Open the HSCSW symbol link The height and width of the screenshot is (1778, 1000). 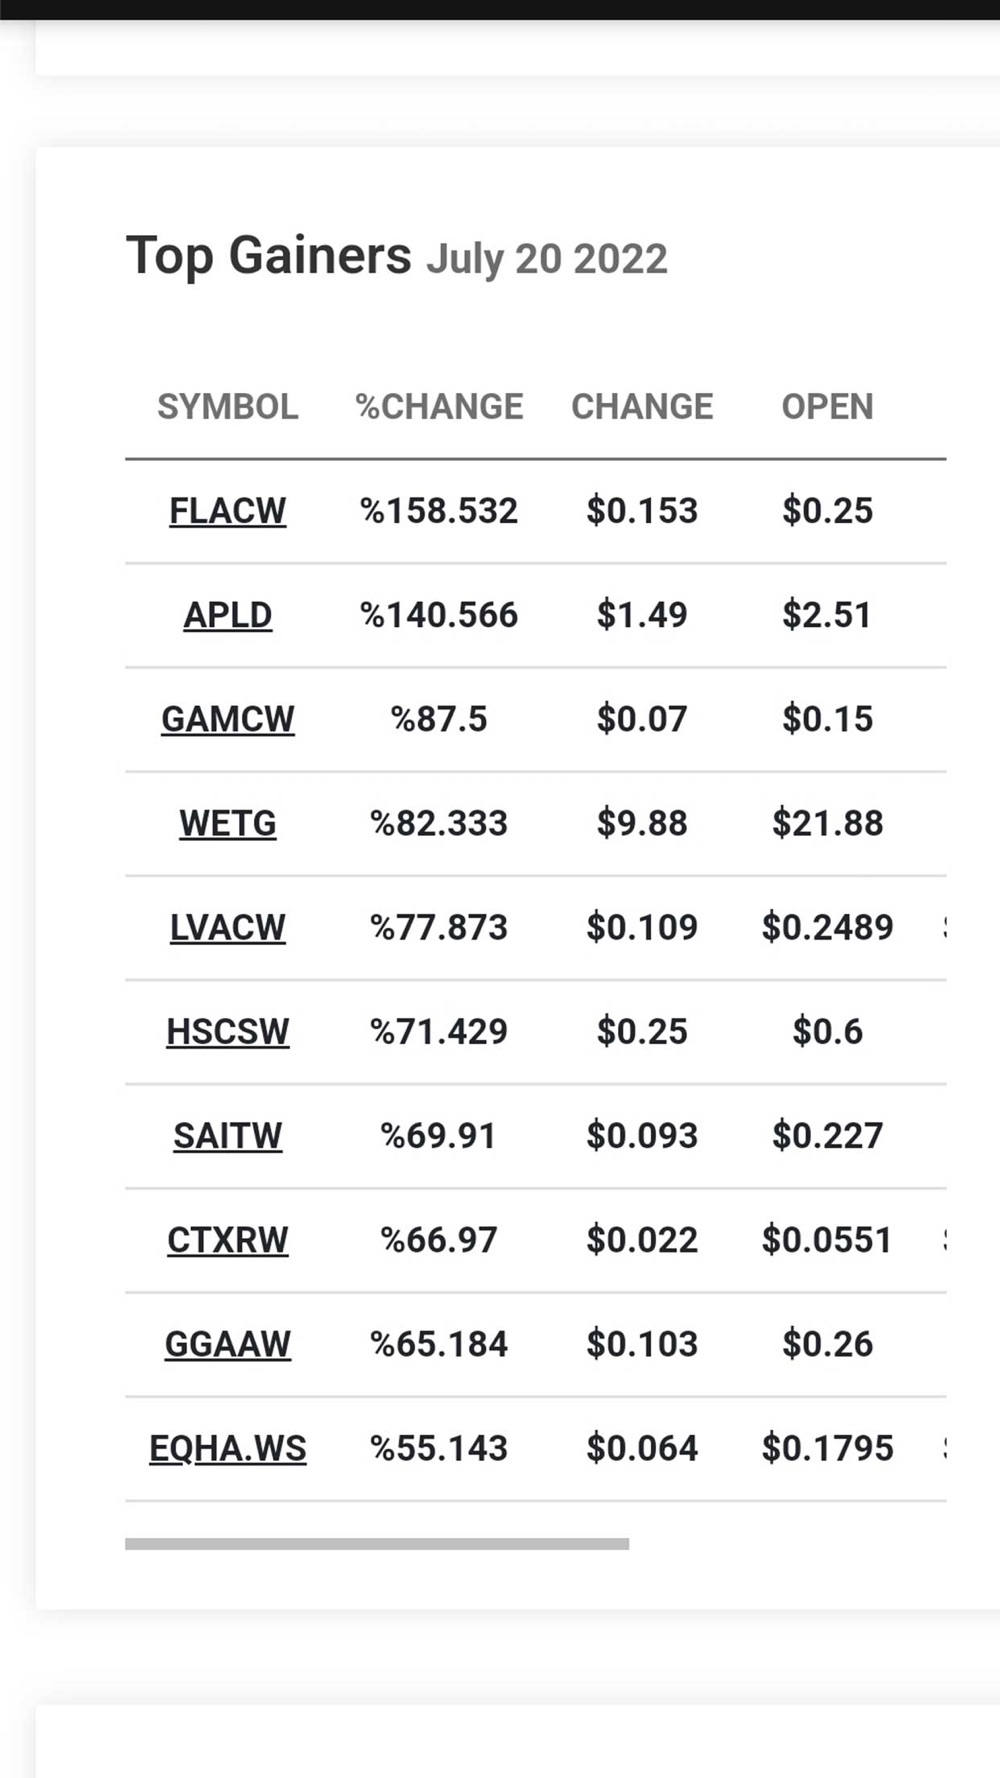point(227,1031)
